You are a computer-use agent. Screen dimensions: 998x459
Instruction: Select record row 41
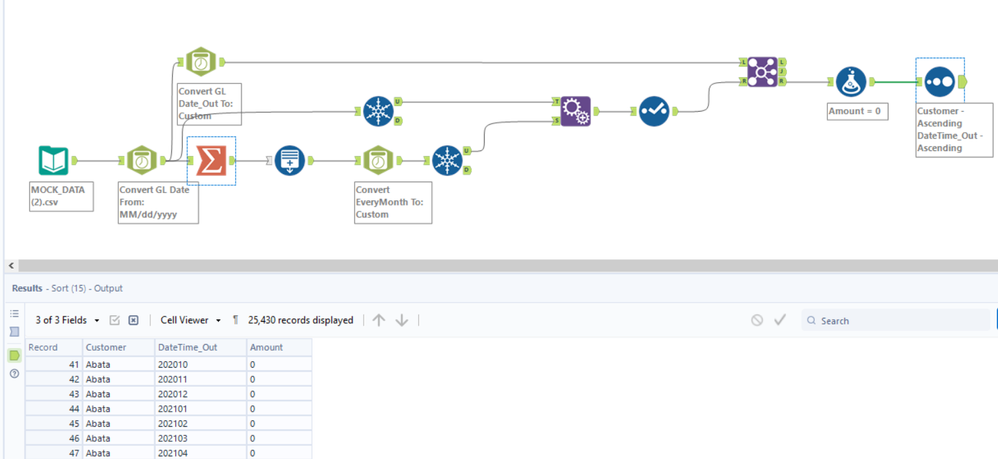pos(53,364)
